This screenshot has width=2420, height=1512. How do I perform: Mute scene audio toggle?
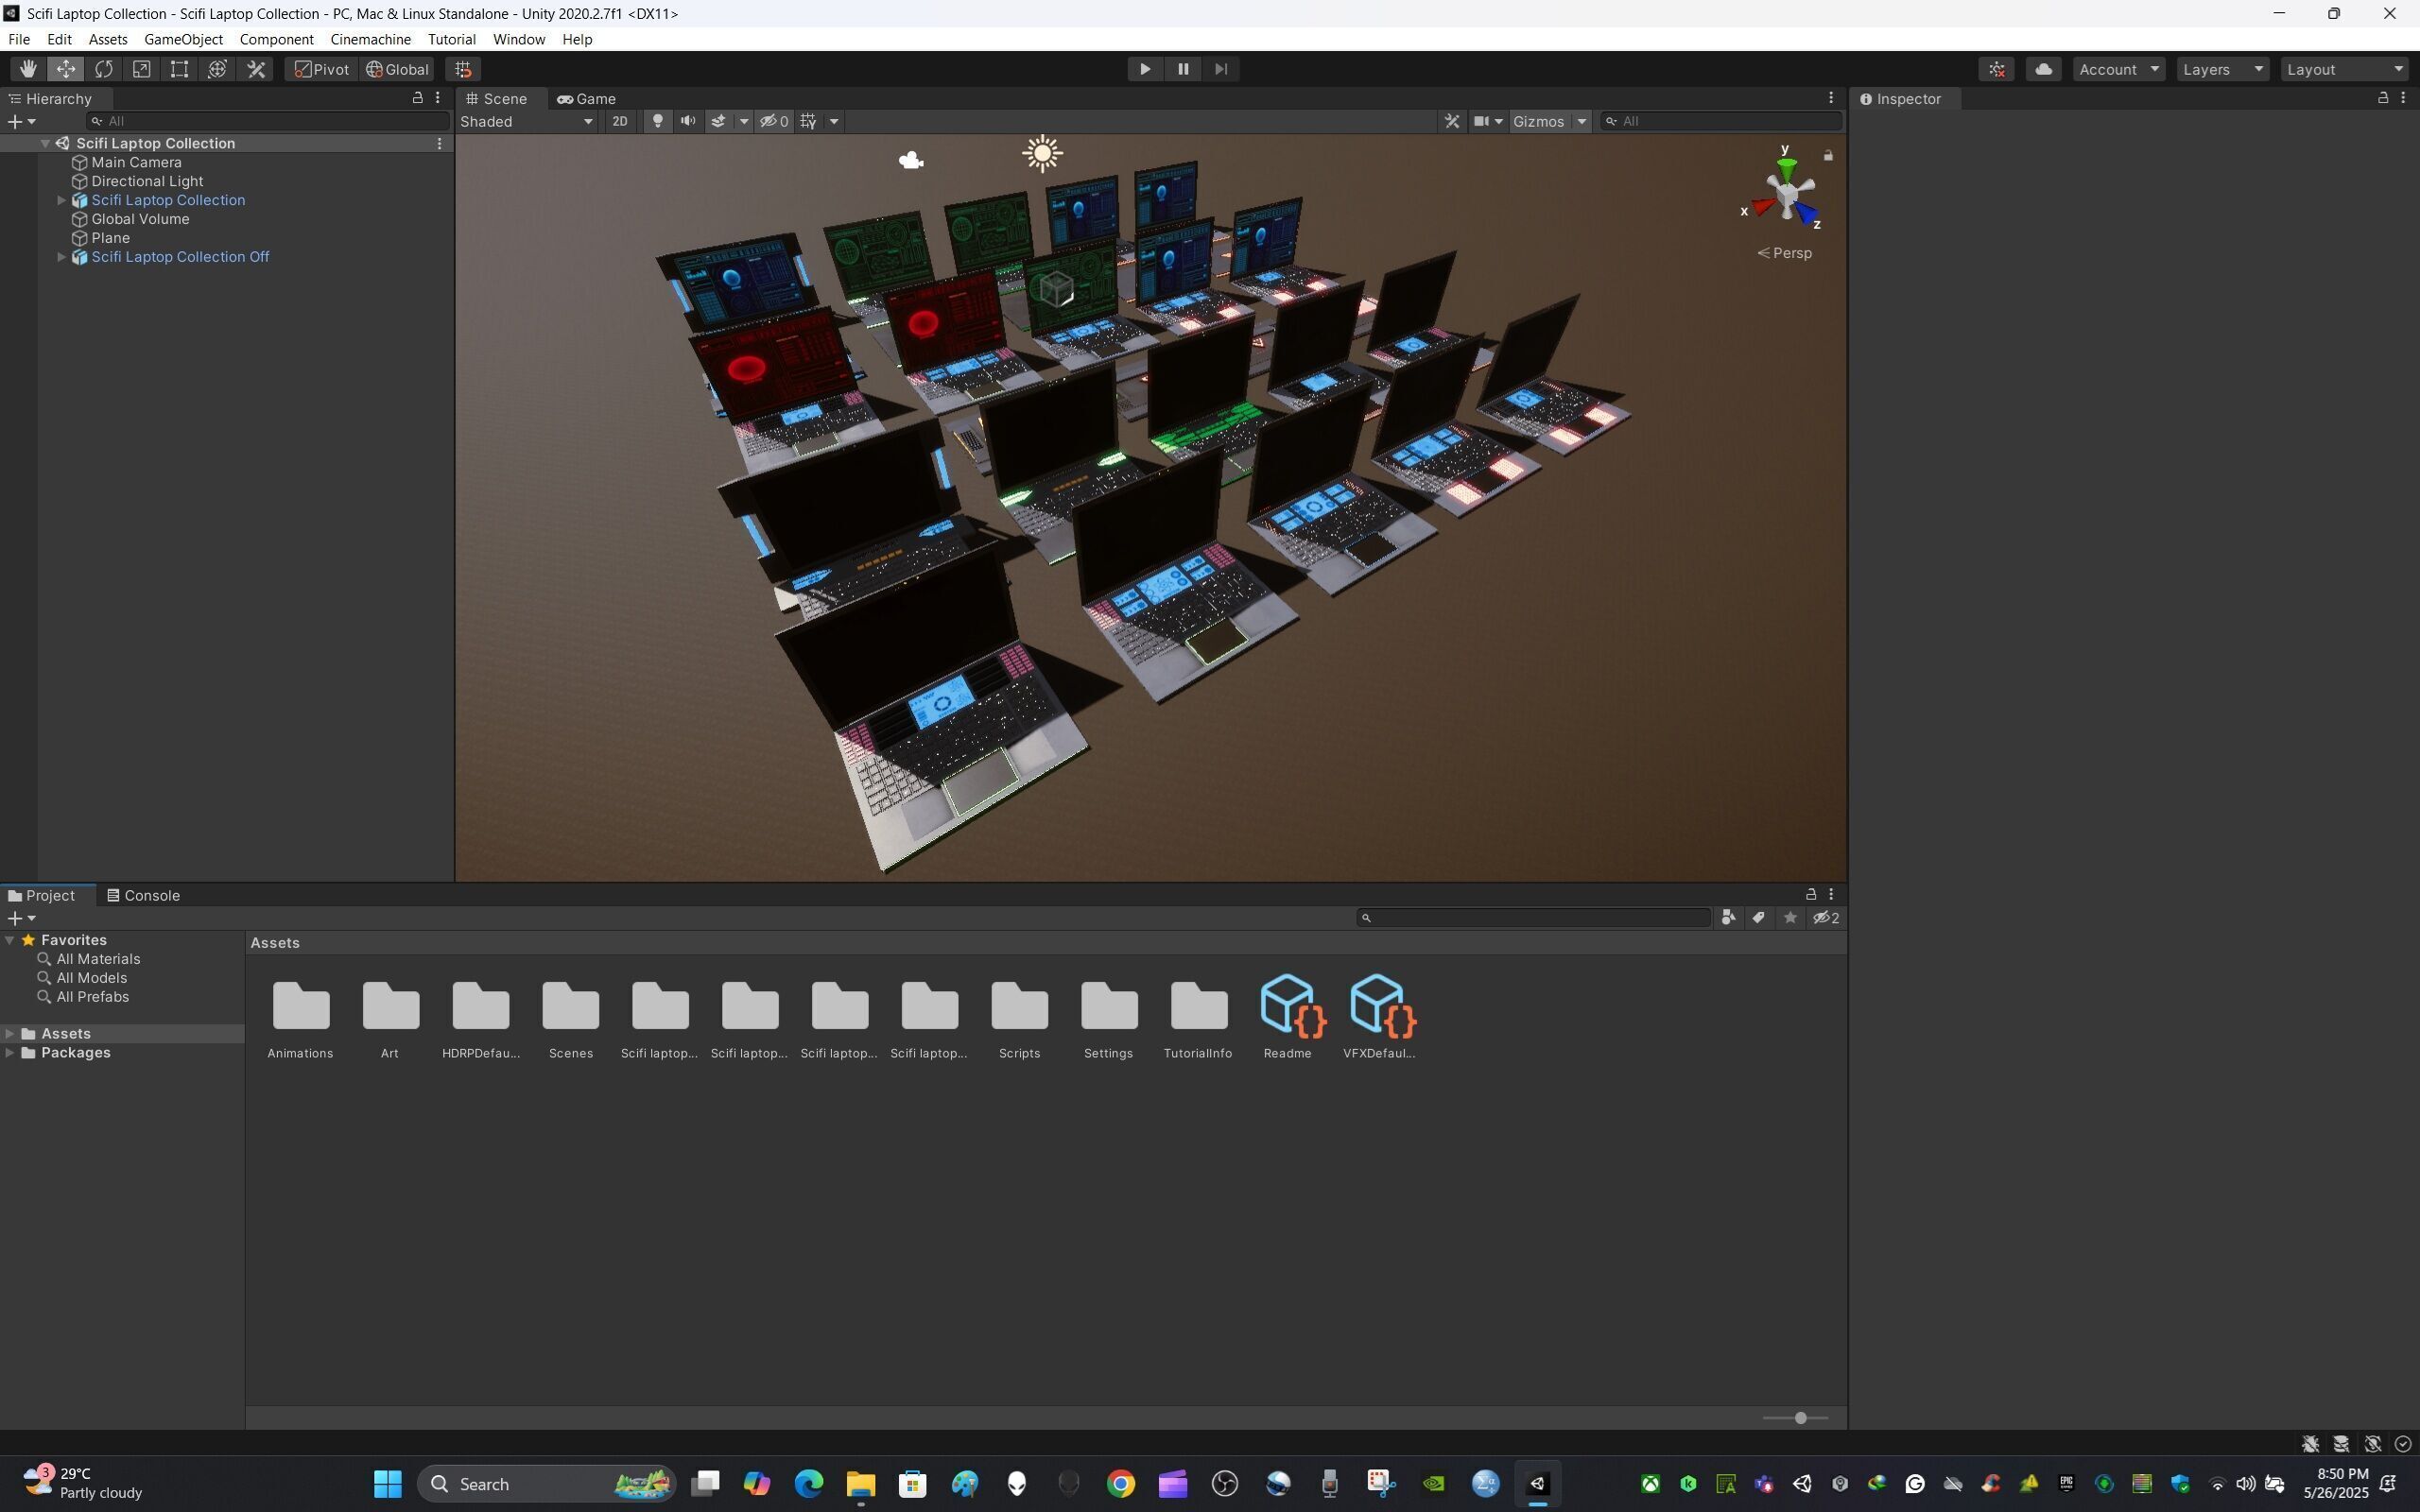click(688, 121)
